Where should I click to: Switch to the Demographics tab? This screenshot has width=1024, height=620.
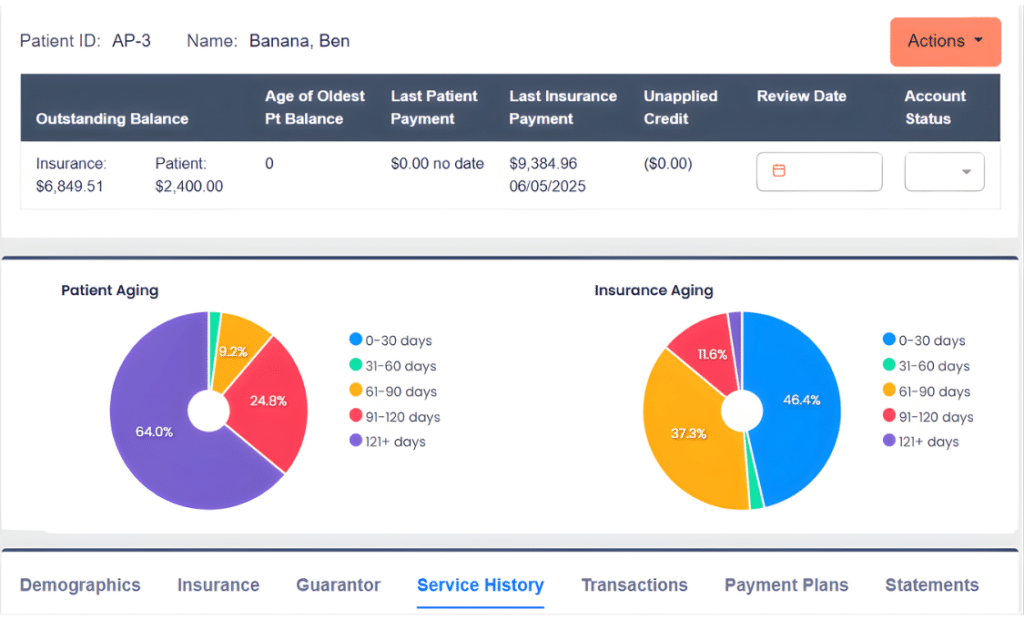(80, 585)
